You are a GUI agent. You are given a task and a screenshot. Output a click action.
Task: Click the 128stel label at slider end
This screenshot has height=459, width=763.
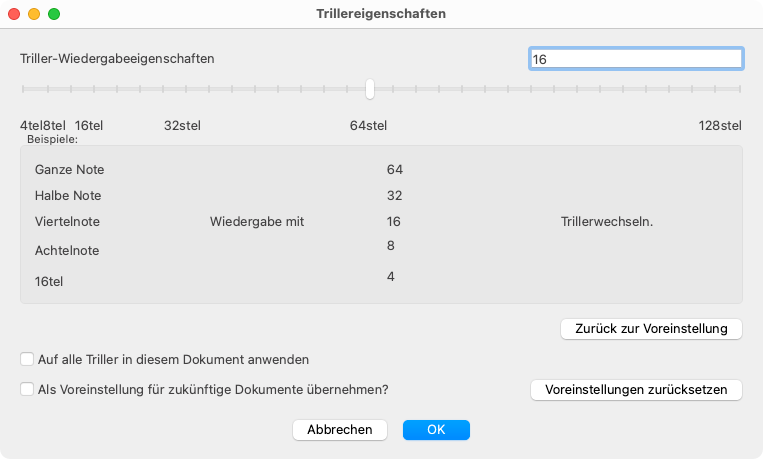(720, 125)
